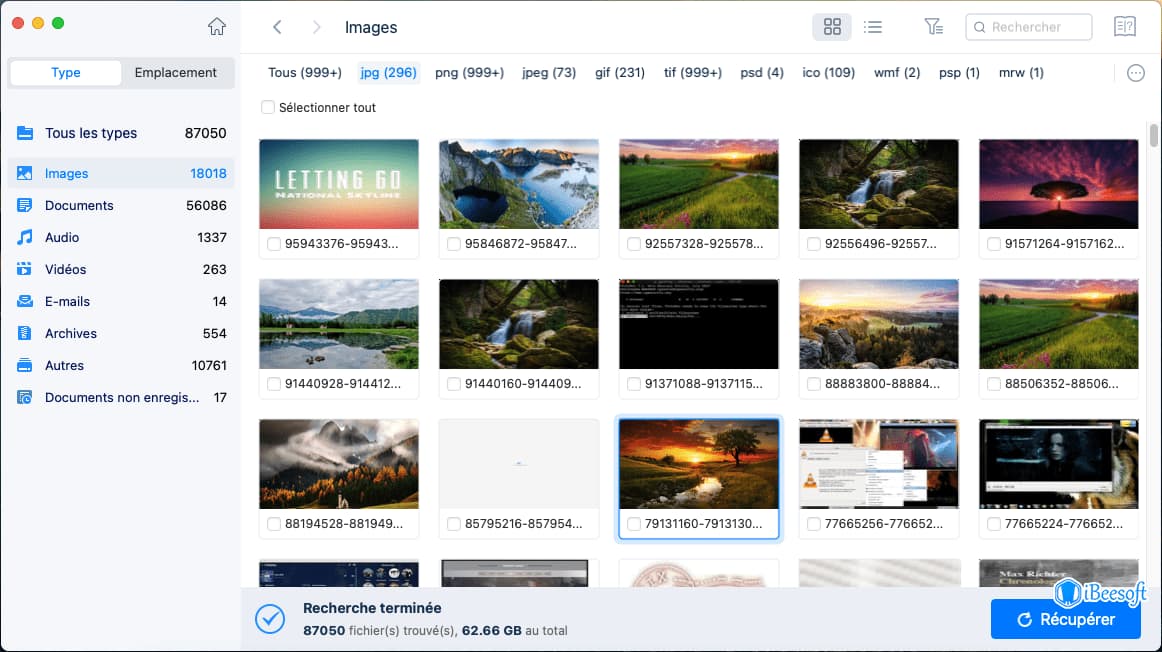Switch to the Emplacement tab
This screenshot has height=652, width=1162.
click(x=176, y=73)
